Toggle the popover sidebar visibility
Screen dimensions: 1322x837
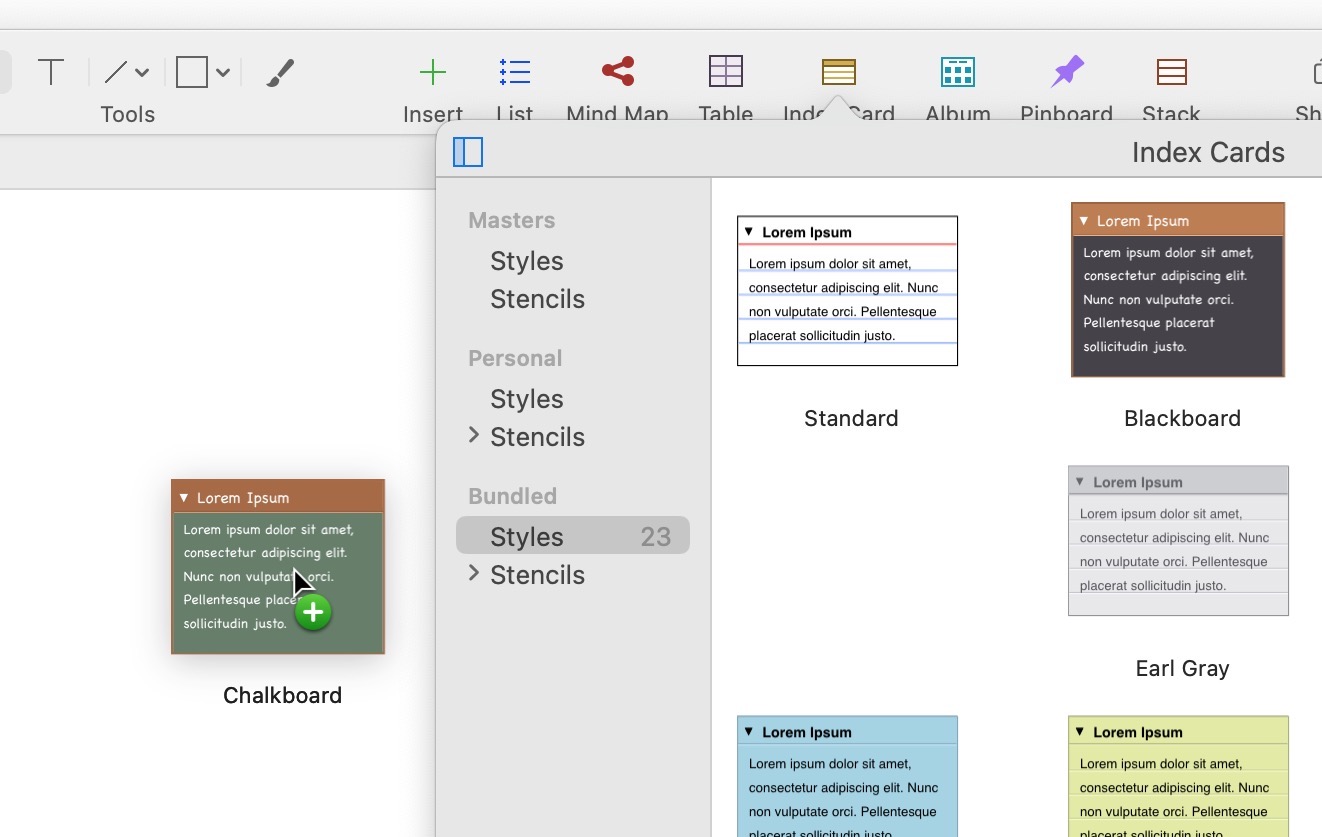click(468, 152)
